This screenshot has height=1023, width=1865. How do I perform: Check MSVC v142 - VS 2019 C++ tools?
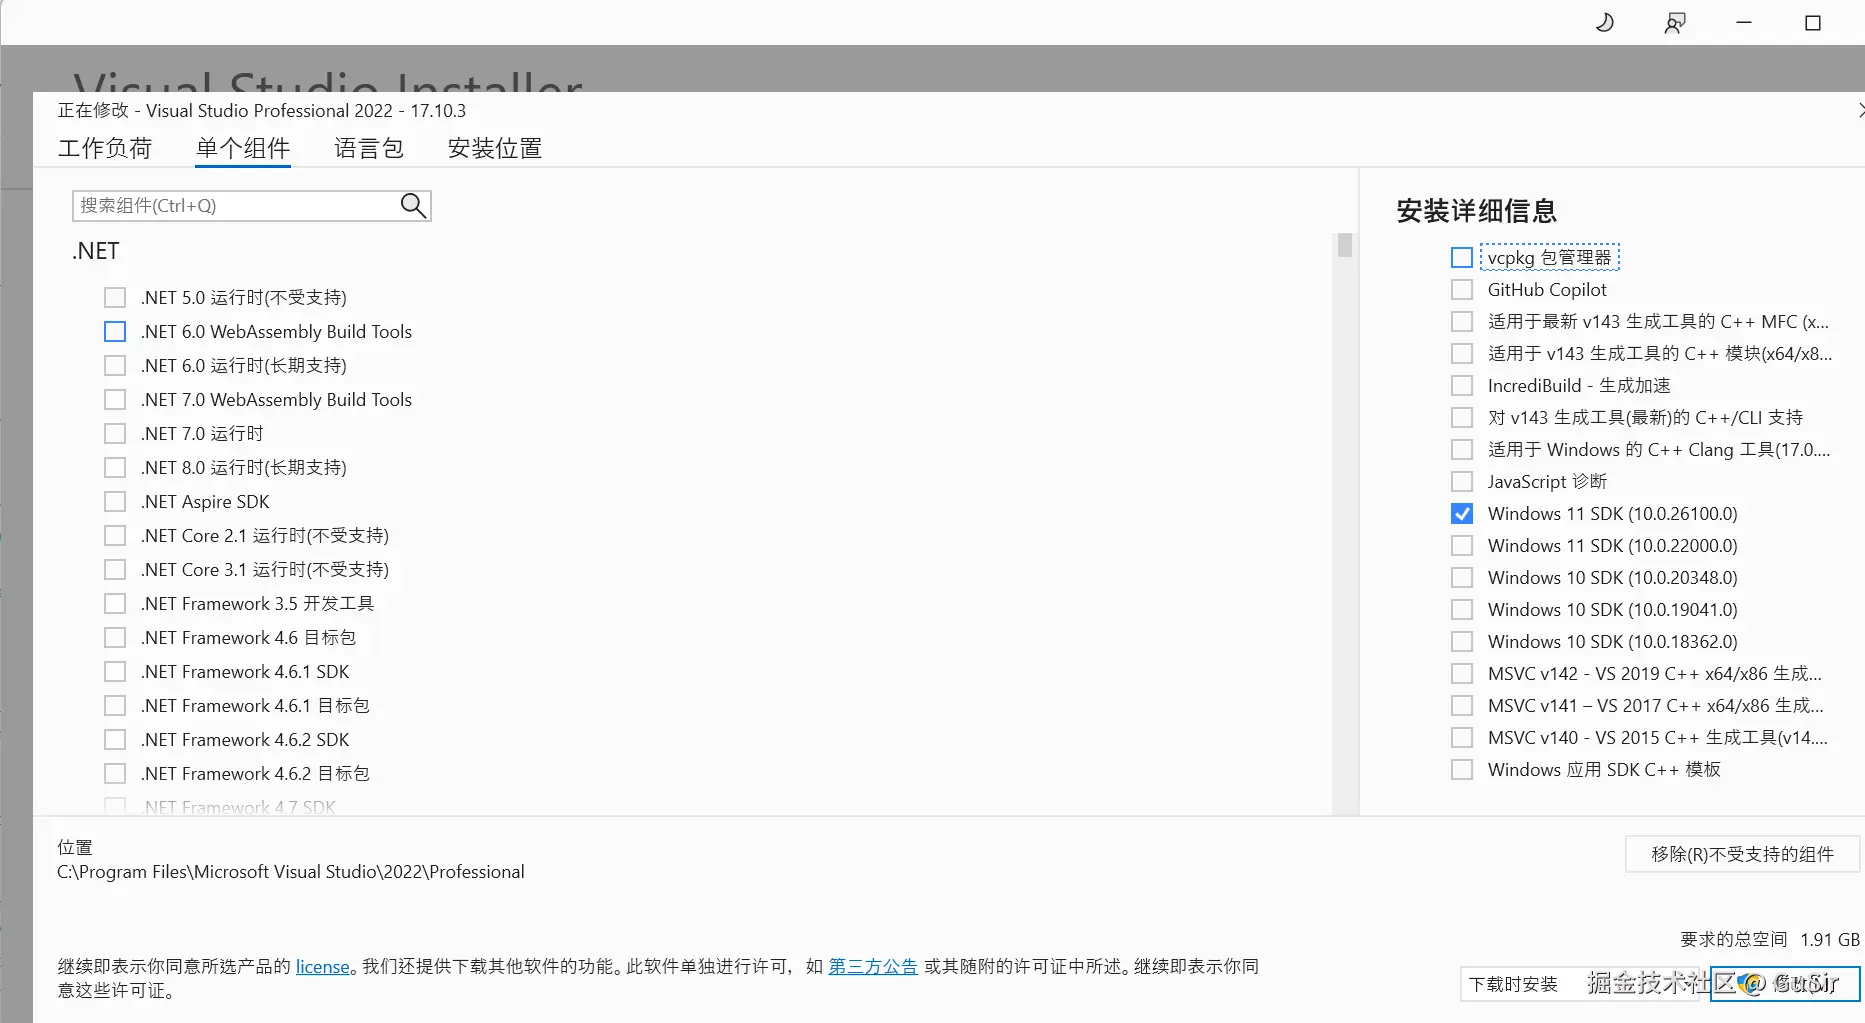(1462, 674)
